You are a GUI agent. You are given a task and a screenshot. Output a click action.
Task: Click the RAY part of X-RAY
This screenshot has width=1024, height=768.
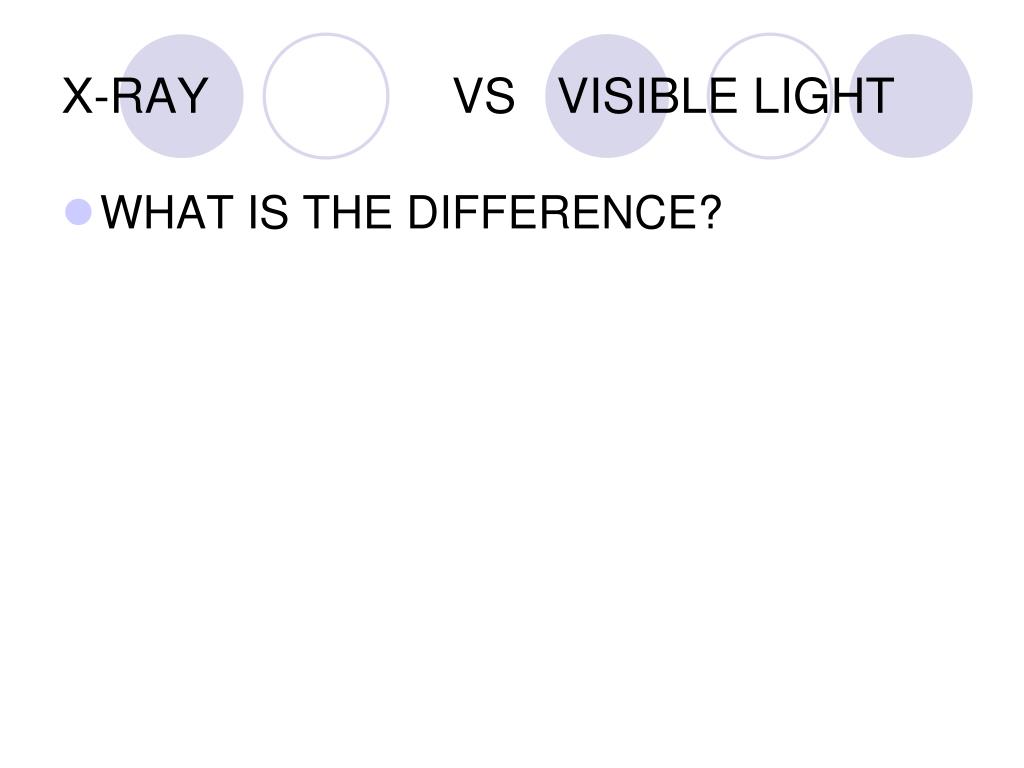[159, 96]
